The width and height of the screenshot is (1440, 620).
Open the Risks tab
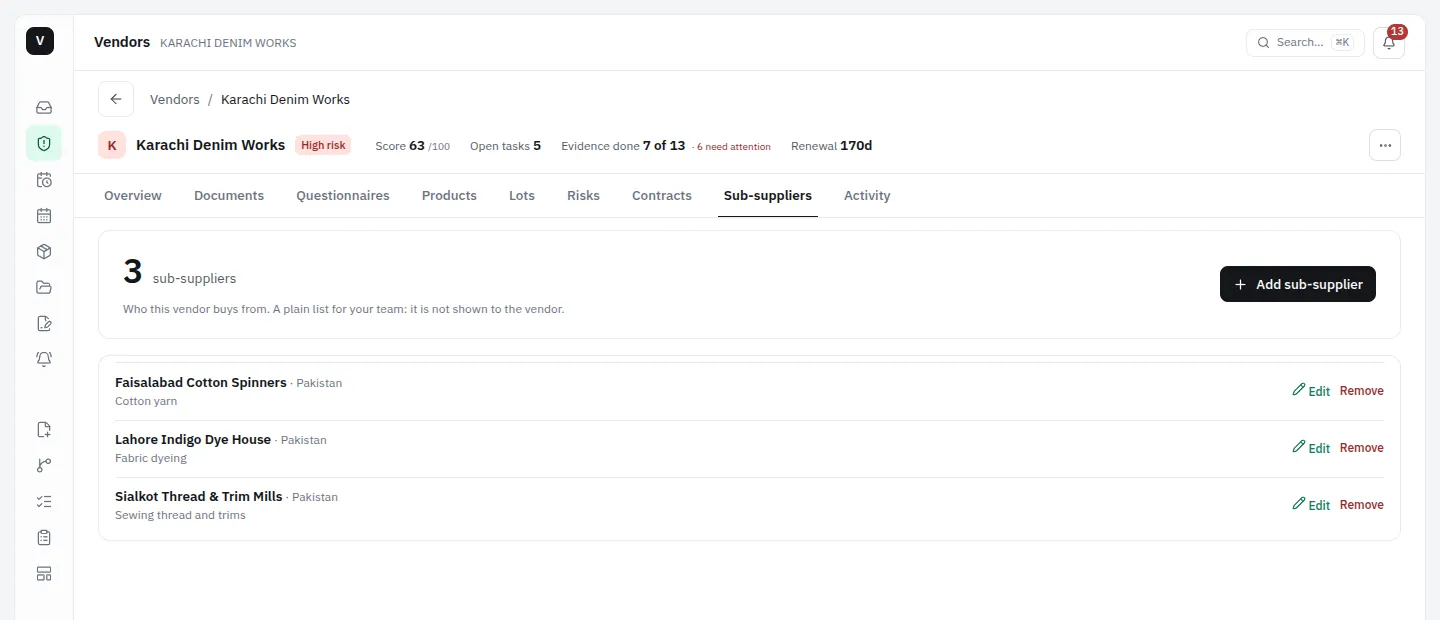coord(583,195)
